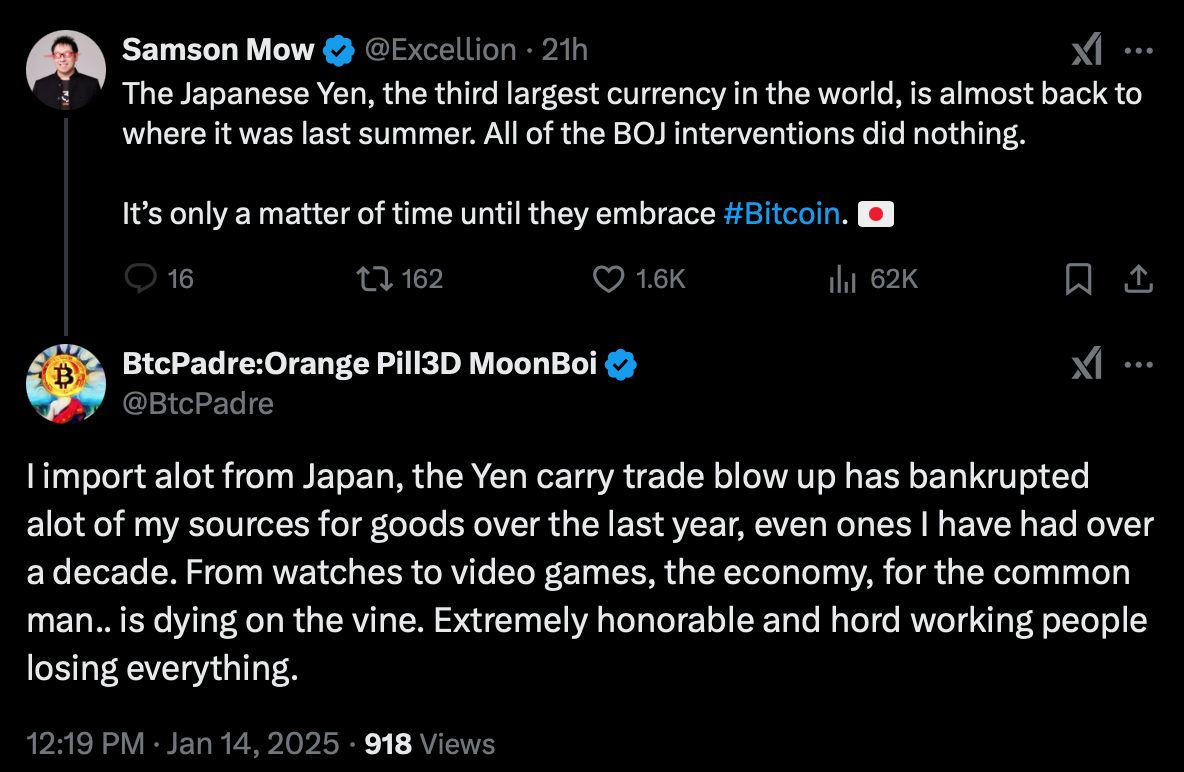Open the view analytics icon showing 62K
This screenshot has width=1184, height=772.
843,279
